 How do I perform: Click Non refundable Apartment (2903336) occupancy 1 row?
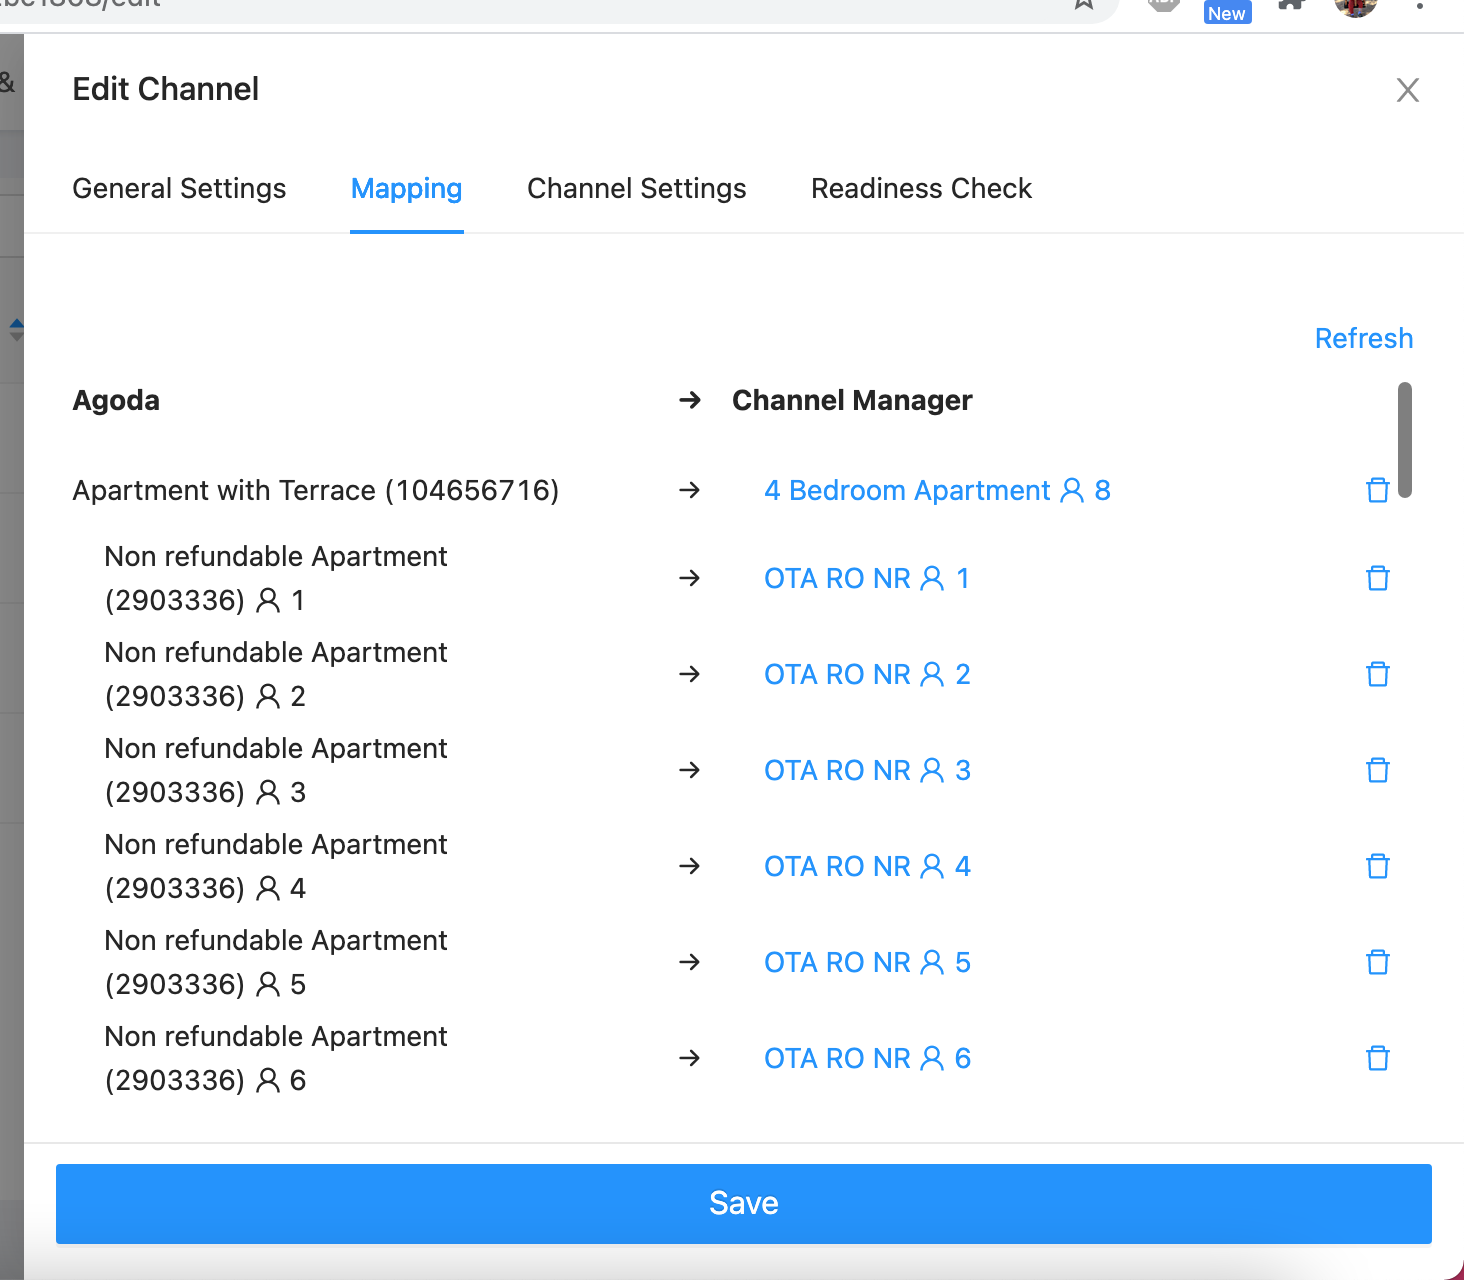click(276, 578)
